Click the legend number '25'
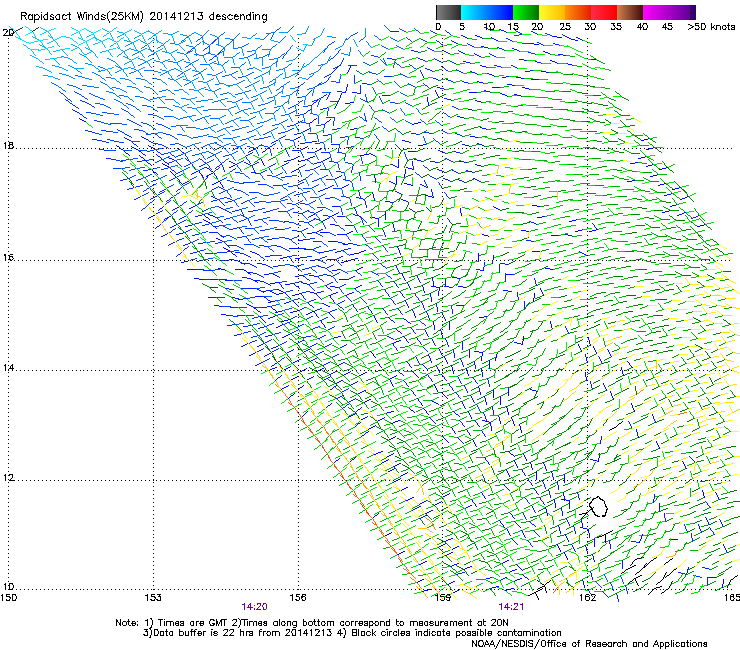This screenshot has width=740, height=650. tap(565, 27)
